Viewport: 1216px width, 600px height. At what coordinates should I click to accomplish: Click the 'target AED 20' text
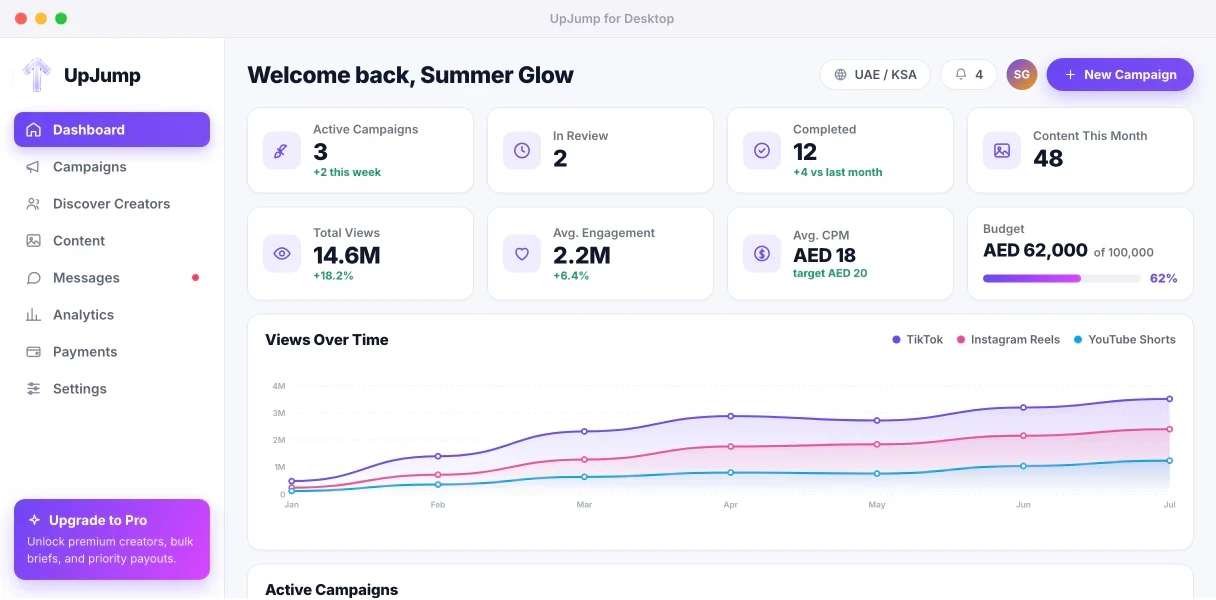coord(830,273)
